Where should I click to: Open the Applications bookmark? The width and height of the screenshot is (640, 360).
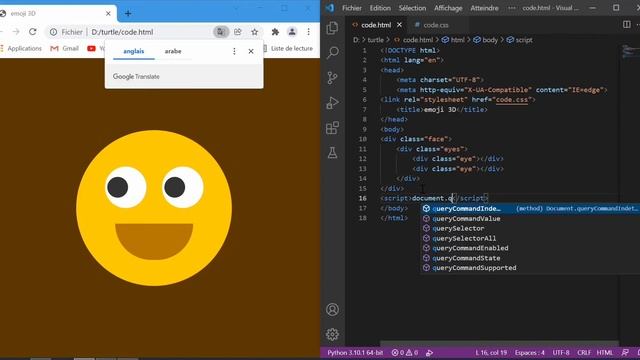(20, 48)
